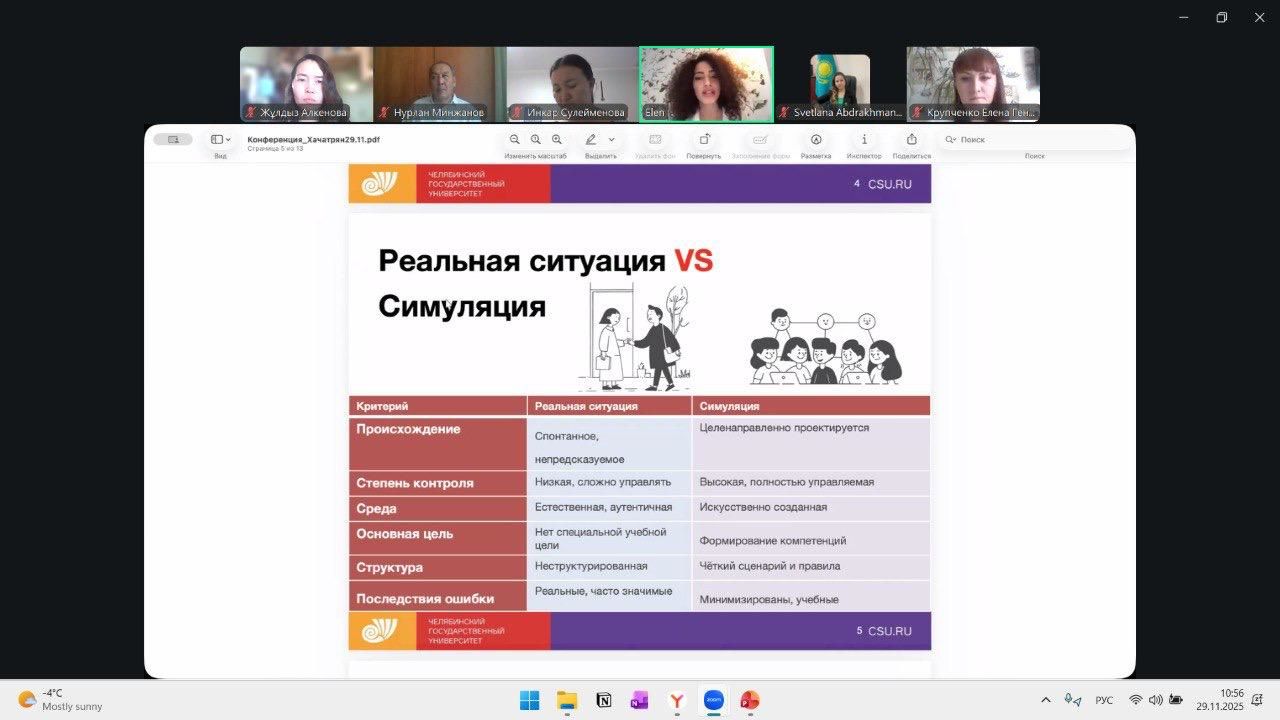Open the inspector (Инспектор) info icon
The width and height of the screenshot is (1280, 720).
click(x=864, y=140)
